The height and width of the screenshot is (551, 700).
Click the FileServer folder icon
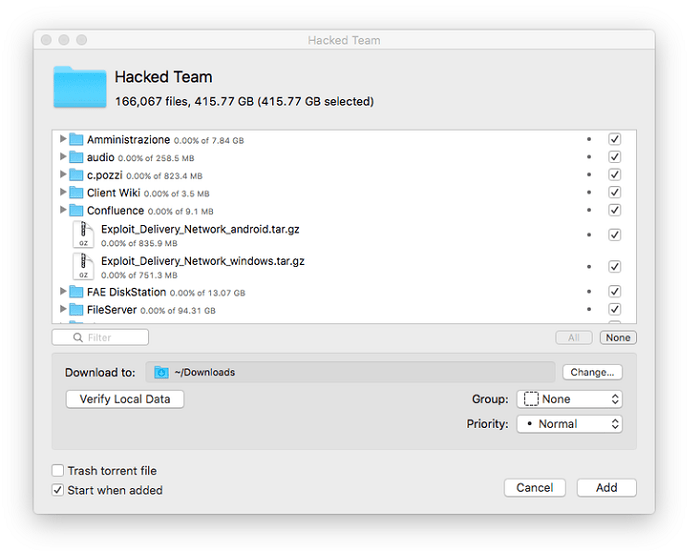pos(75,310)
